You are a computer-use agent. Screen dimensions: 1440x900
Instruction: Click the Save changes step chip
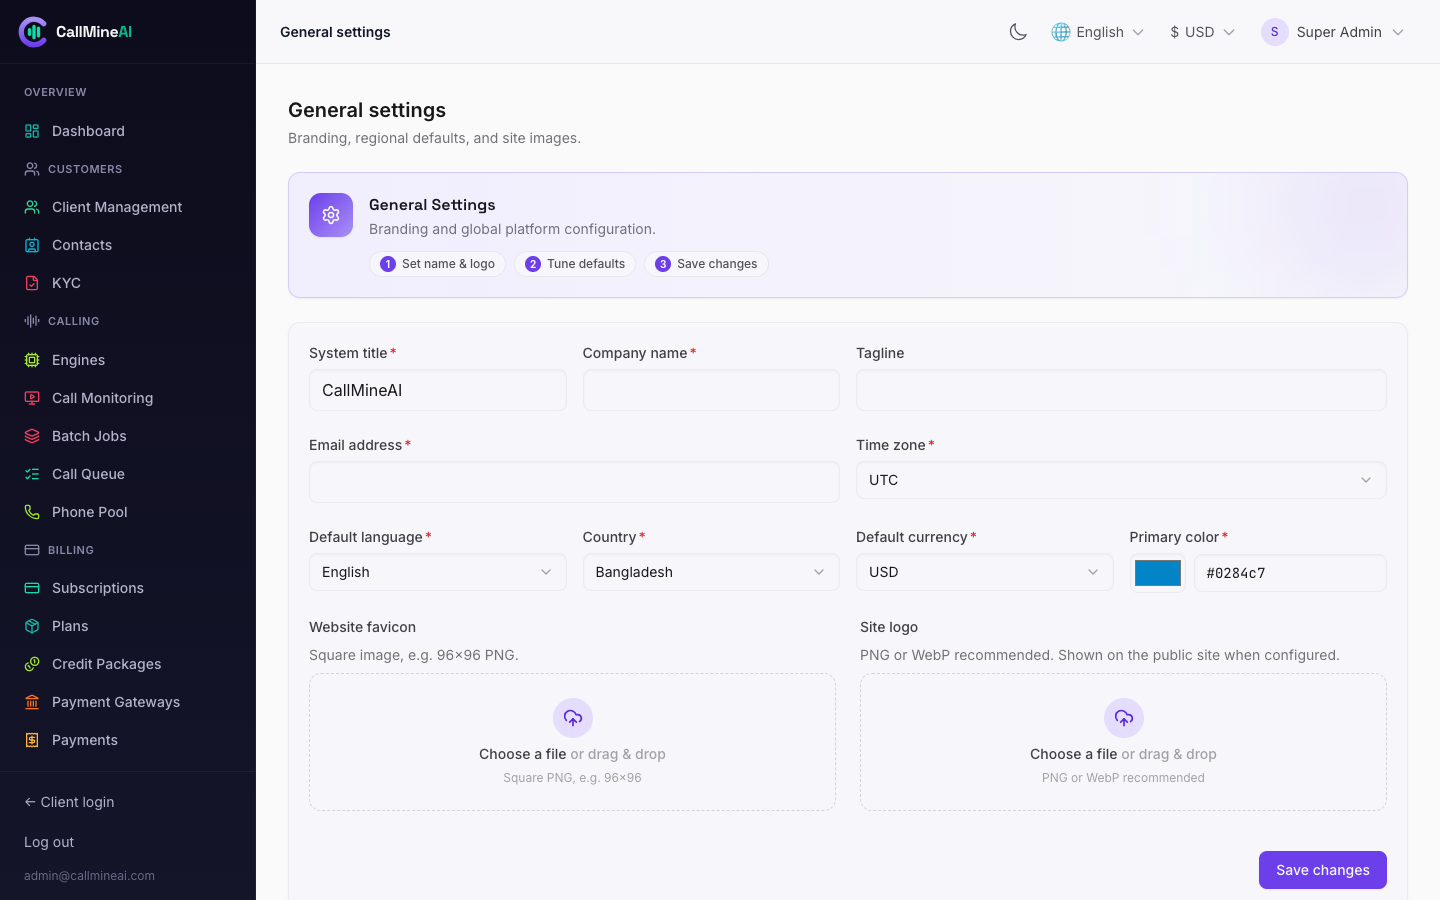(706, 264)
